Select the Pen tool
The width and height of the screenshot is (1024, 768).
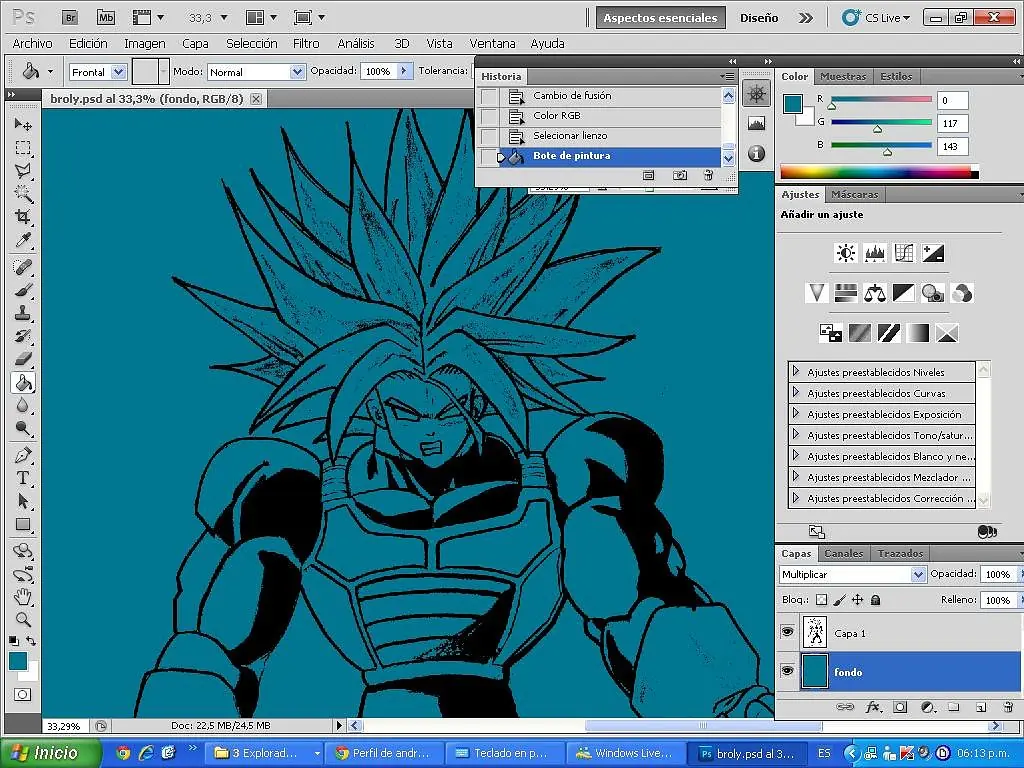pyautogui.click(x=23, y=455)
